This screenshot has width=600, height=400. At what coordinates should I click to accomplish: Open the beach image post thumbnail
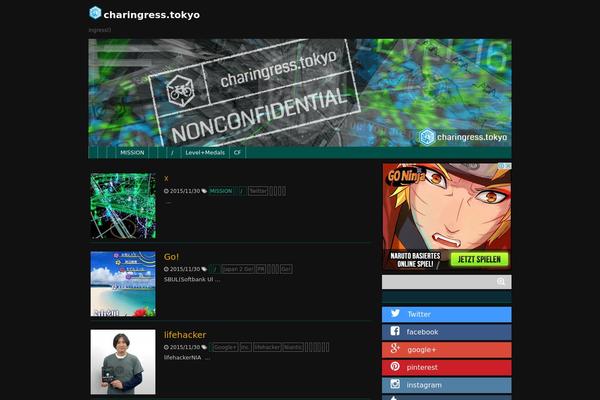click(x=123, y=284)
